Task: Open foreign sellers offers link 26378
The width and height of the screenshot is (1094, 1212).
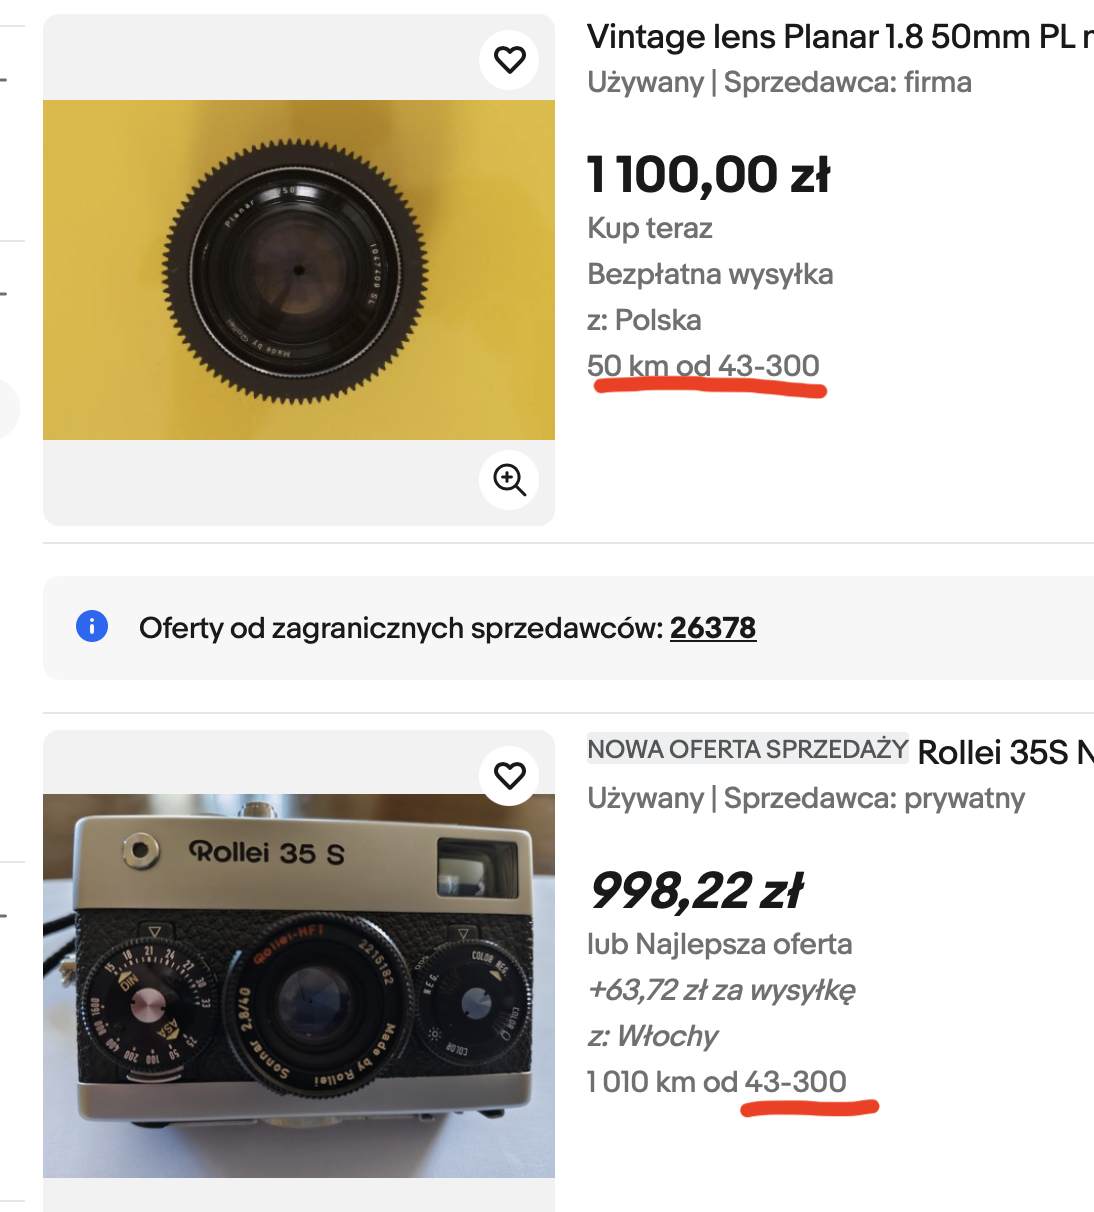Action: click(x=712, y=628)
